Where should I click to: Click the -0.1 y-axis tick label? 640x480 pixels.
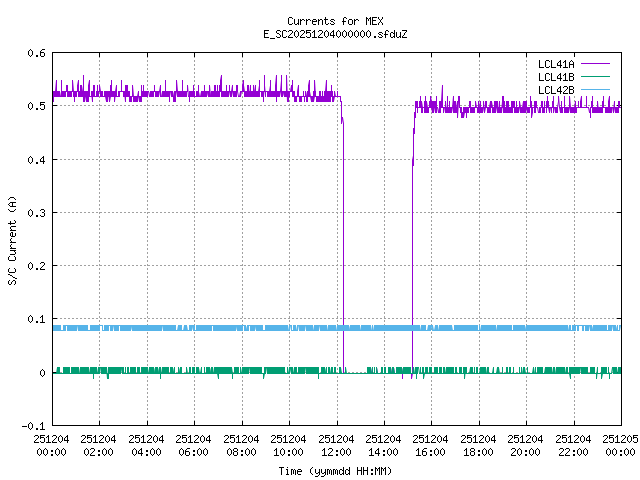click(32, 426)
